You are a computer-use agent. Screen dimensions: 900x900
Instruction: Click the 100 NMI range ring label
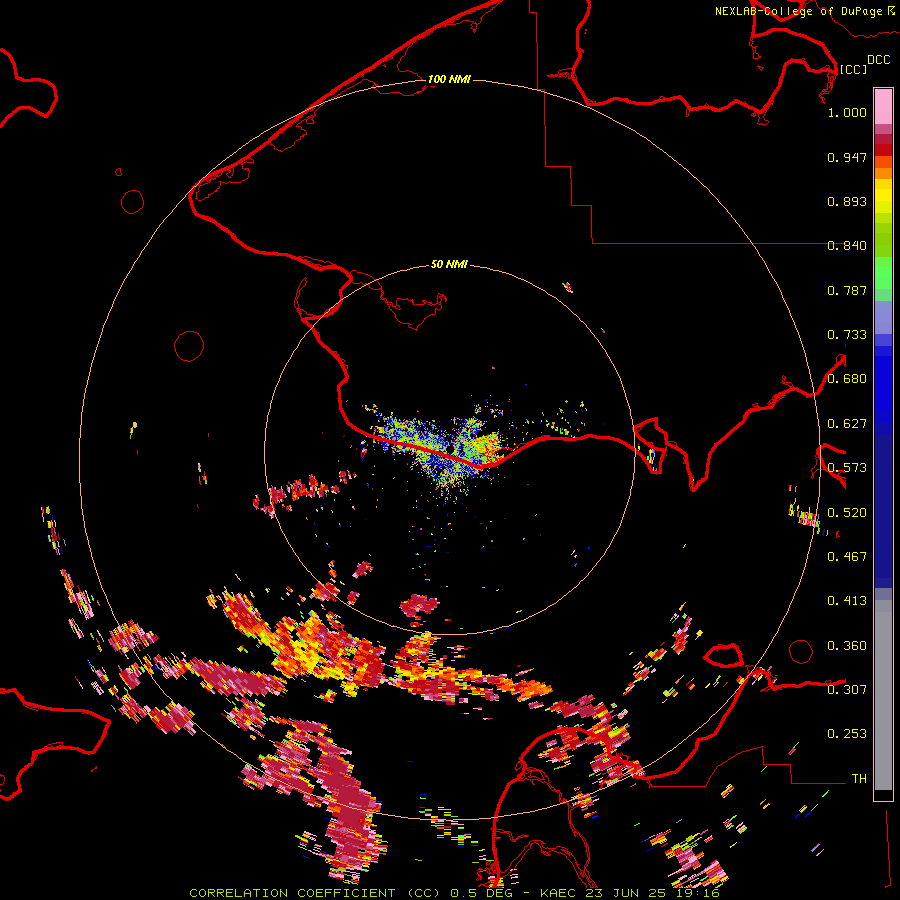pyautogui.click(x=449, y=79)
